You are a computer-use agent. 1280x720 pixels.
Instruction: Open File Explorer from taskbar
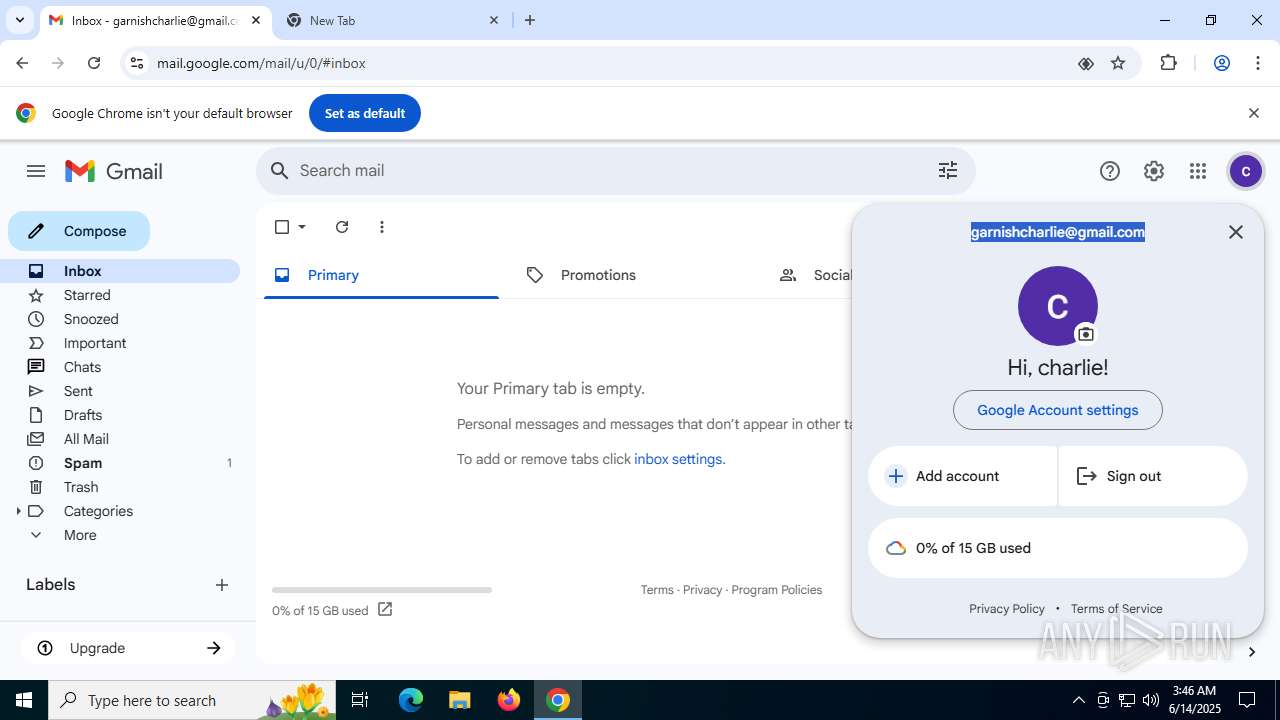459,700
